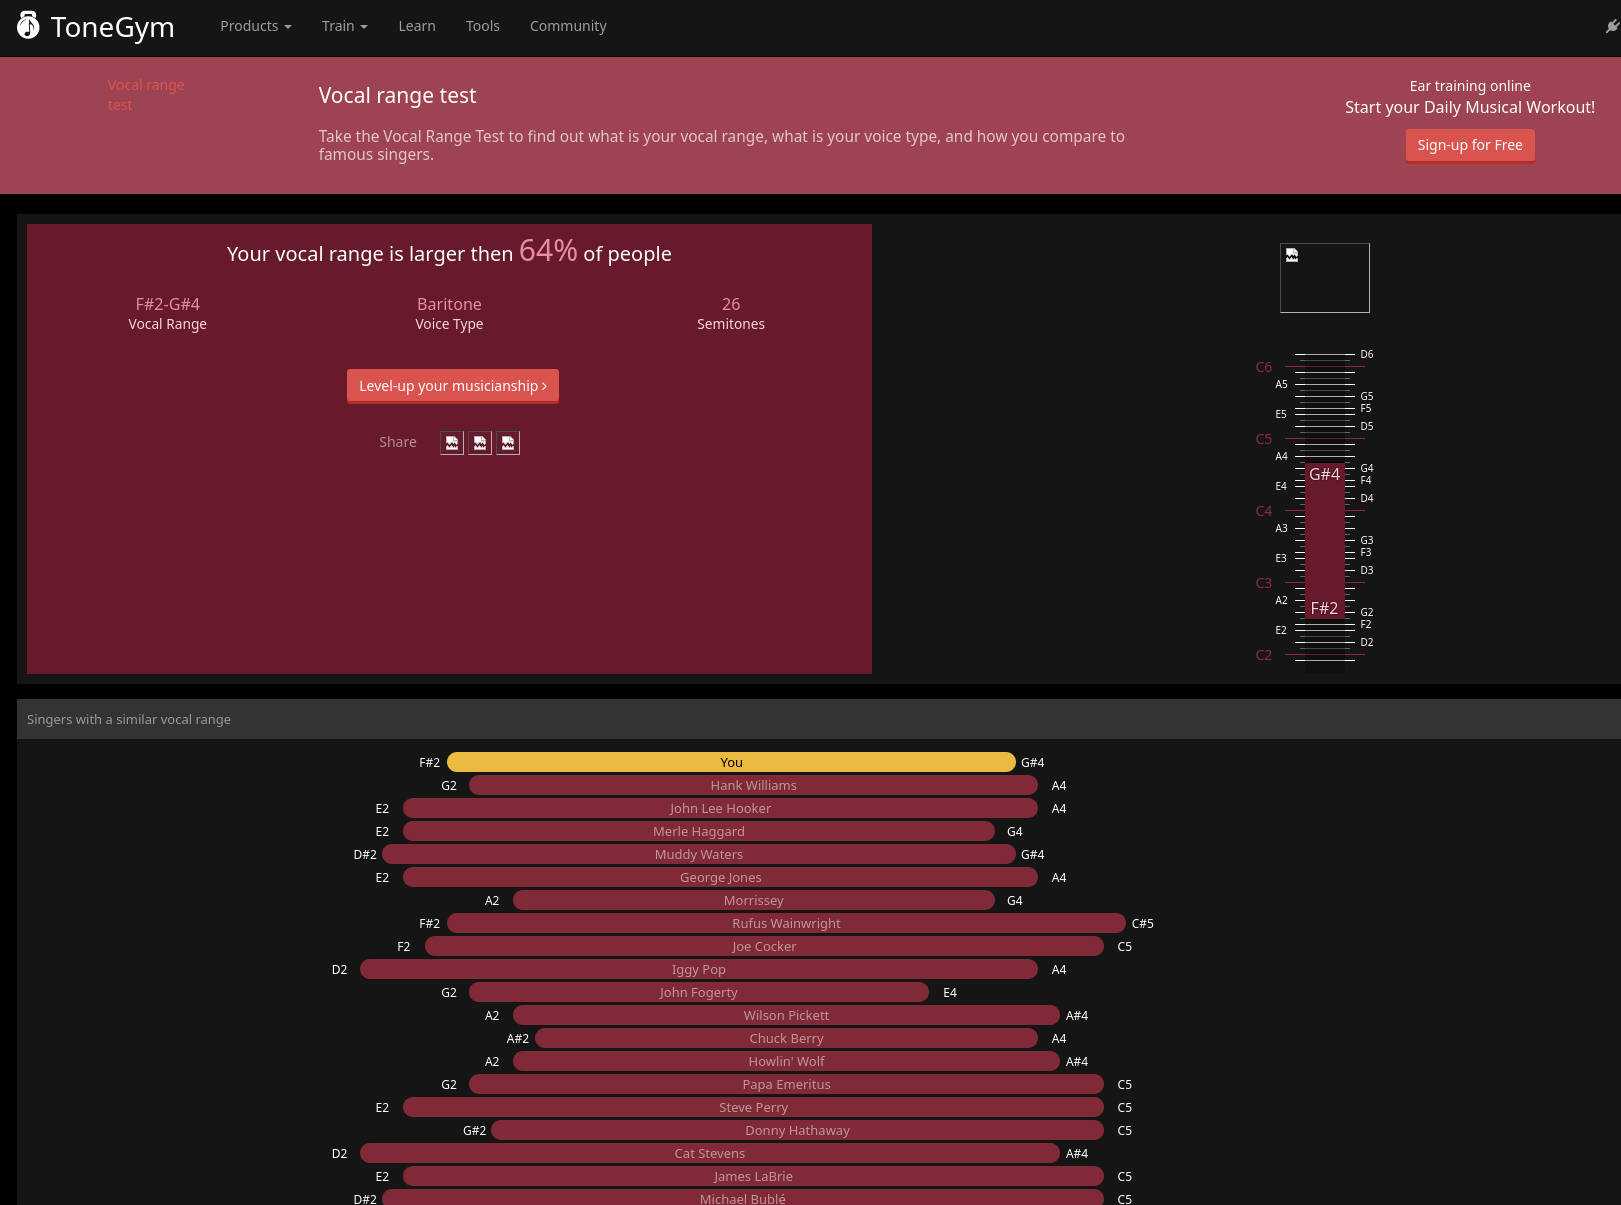This screenshot has height=1205, width=1621.
Task: Click Level-up your musicianship button
Action: point(453,386)
